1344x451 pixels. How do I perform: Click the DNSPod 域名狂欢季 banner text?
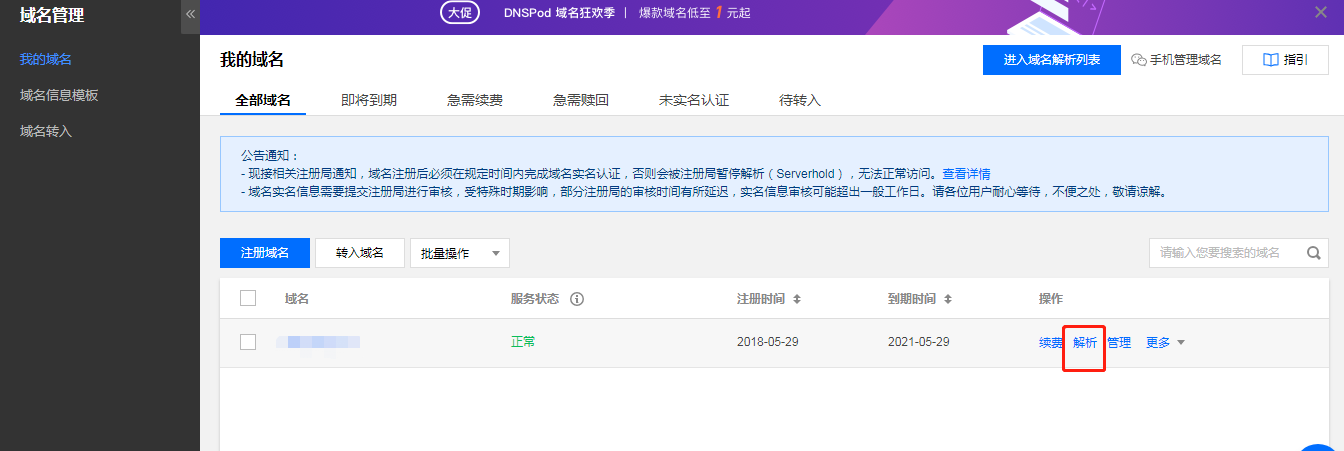[558, 12]
